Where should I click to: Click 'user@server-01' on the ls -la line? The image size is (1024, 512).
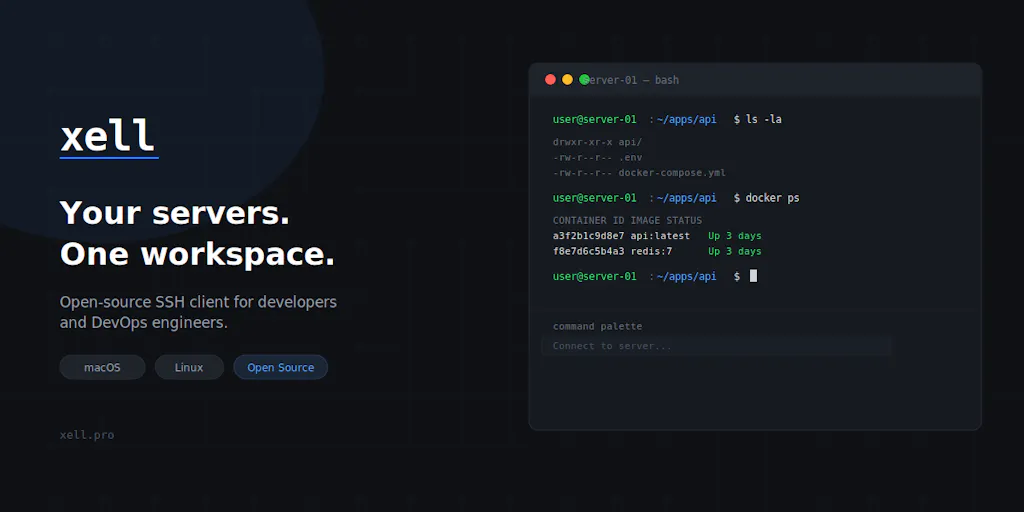594,120
